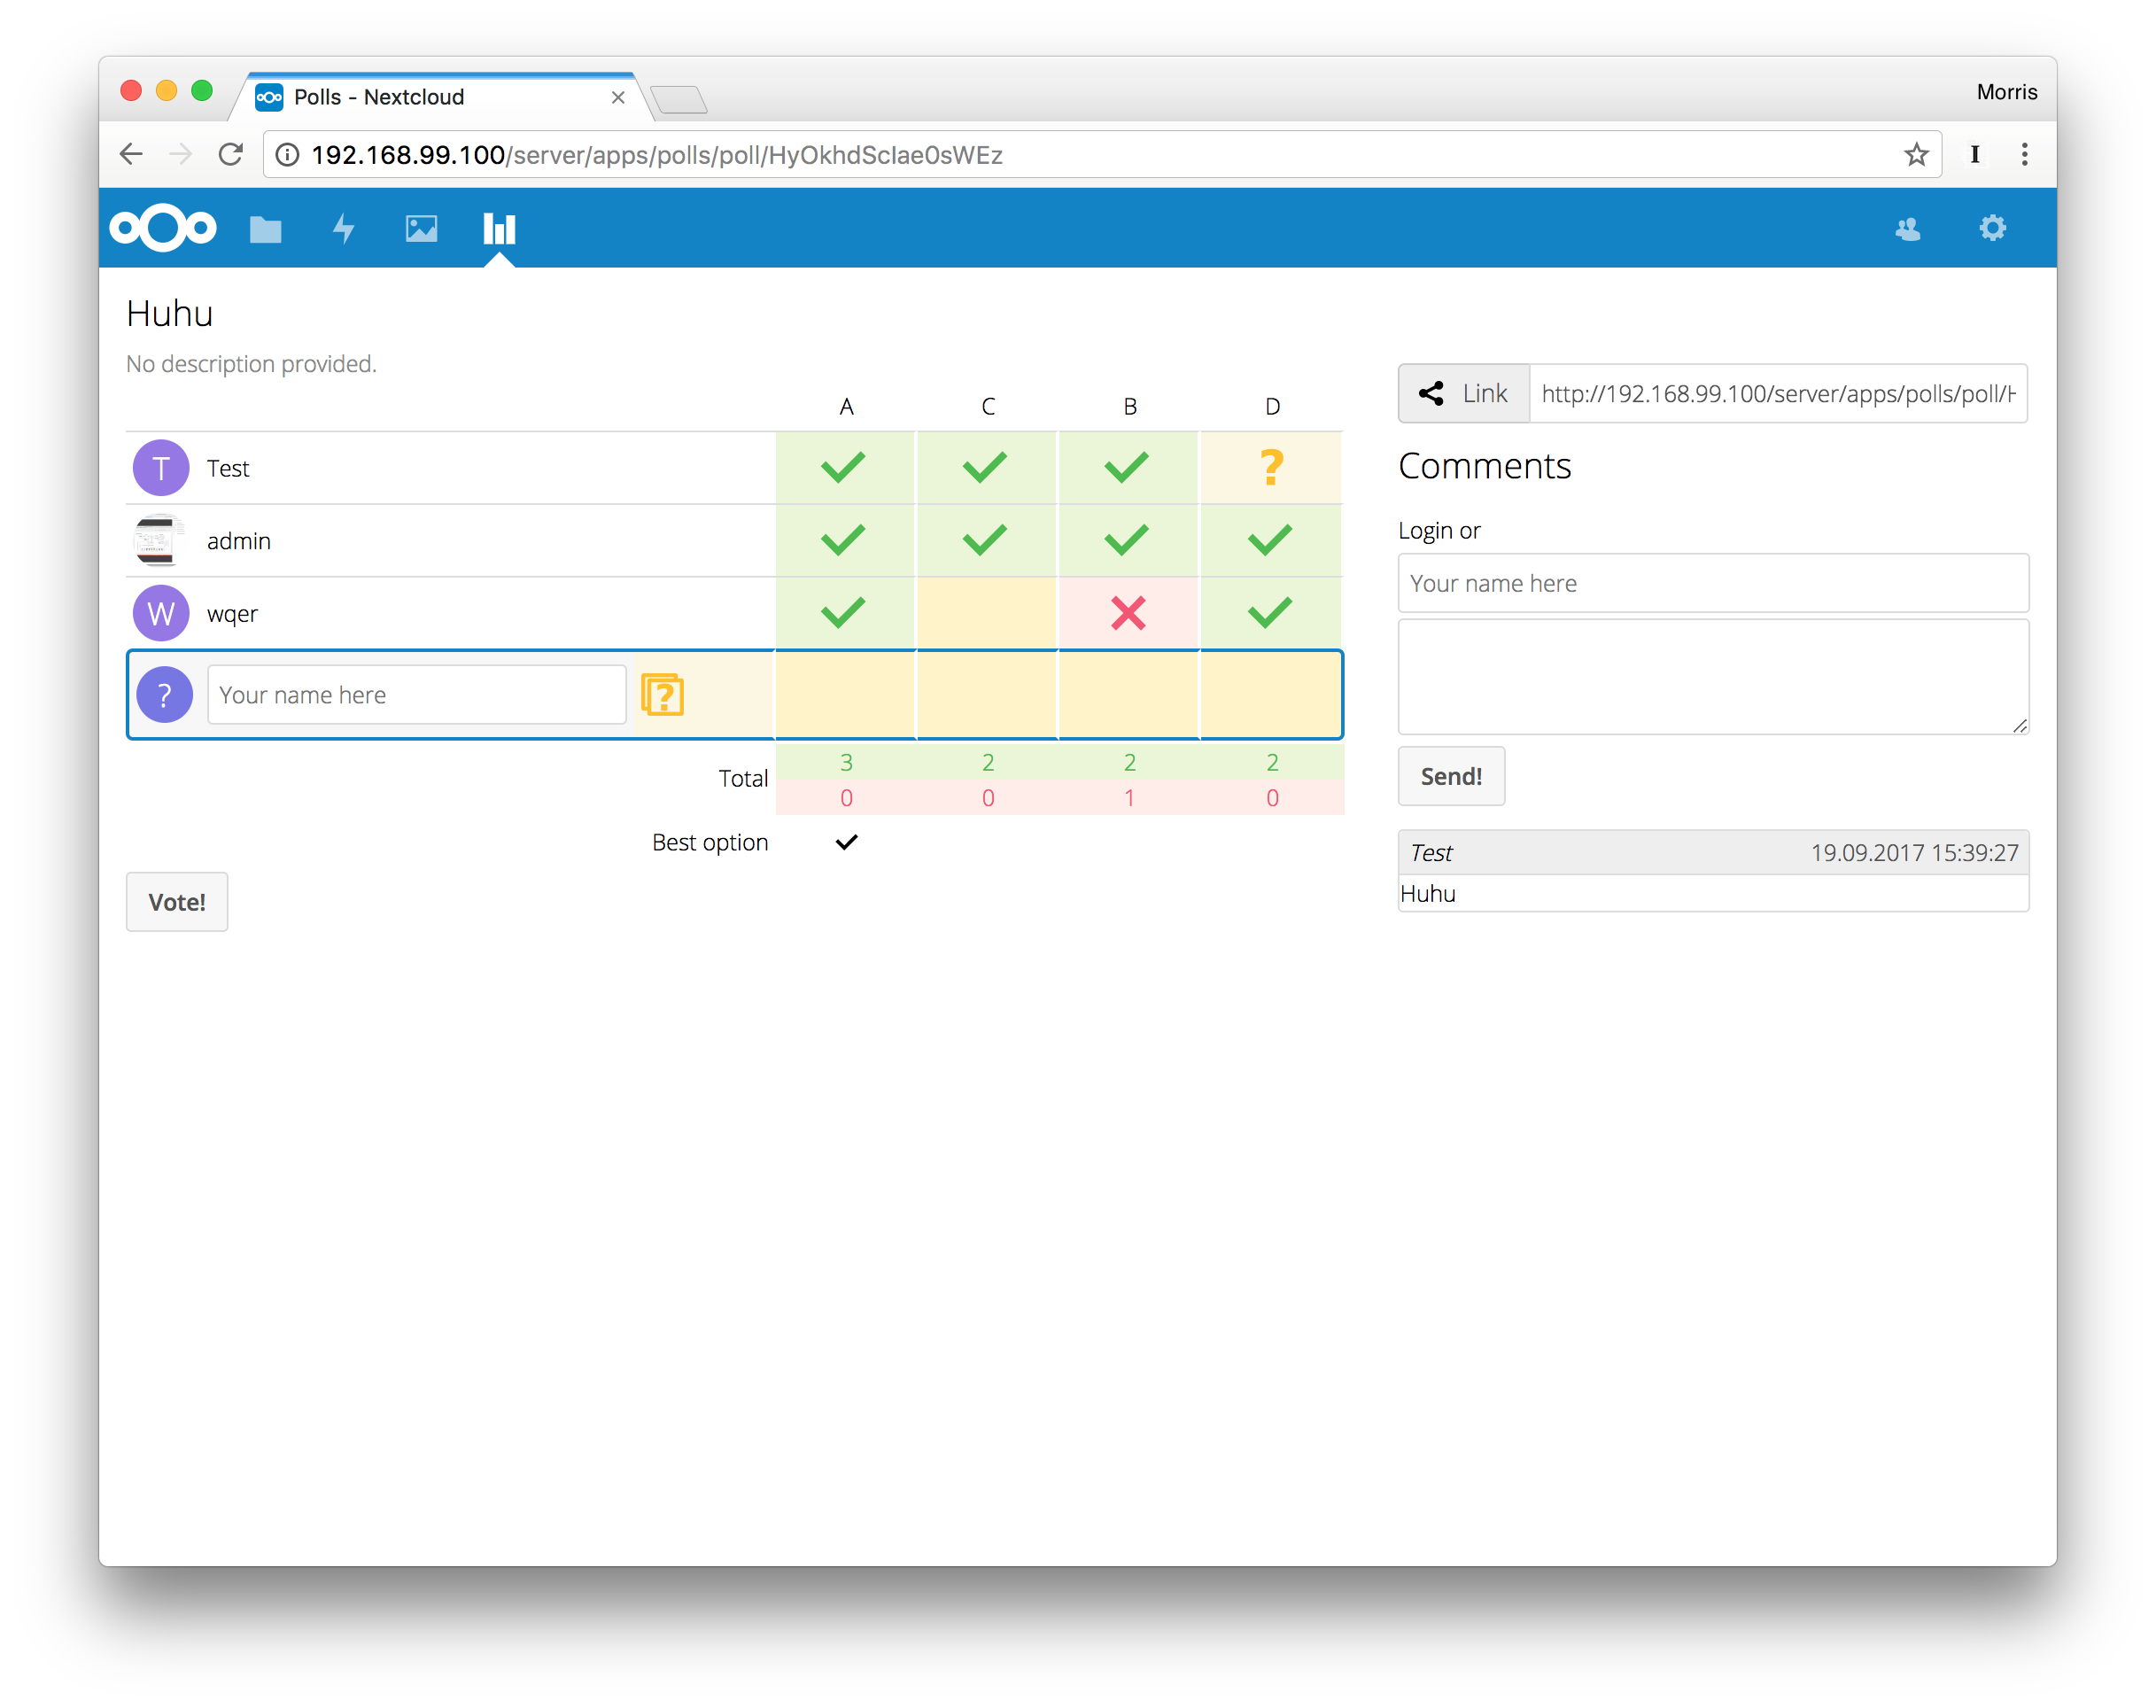Image resolution: width=2156 pixels, height=1708 pixels.
Task: Open the settings gear icon
Action: click(1992, 228)
